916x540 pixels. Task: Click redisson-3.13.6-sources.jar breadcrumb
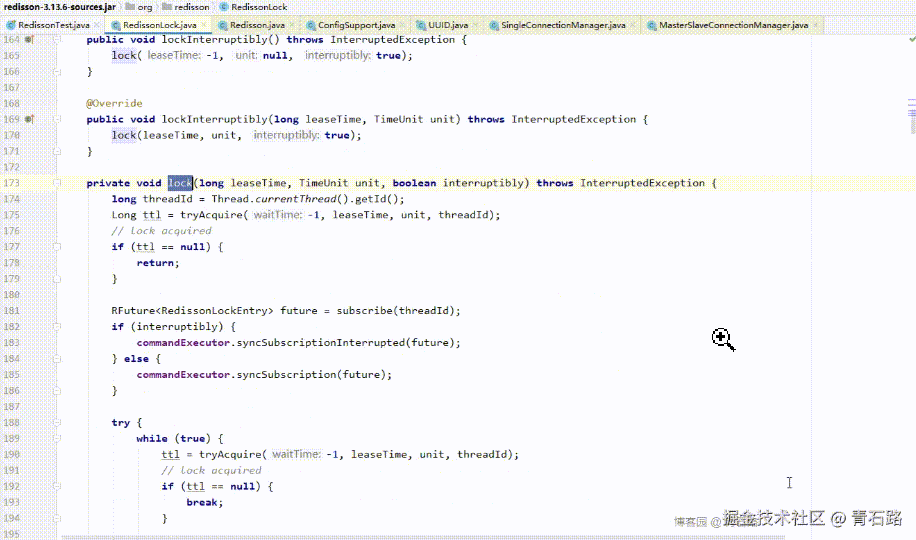[60, 7]
